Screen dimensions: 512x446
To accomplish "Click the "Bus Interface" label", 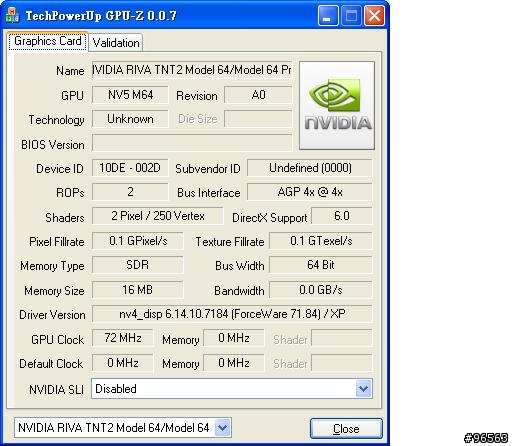I will point(209,193).
